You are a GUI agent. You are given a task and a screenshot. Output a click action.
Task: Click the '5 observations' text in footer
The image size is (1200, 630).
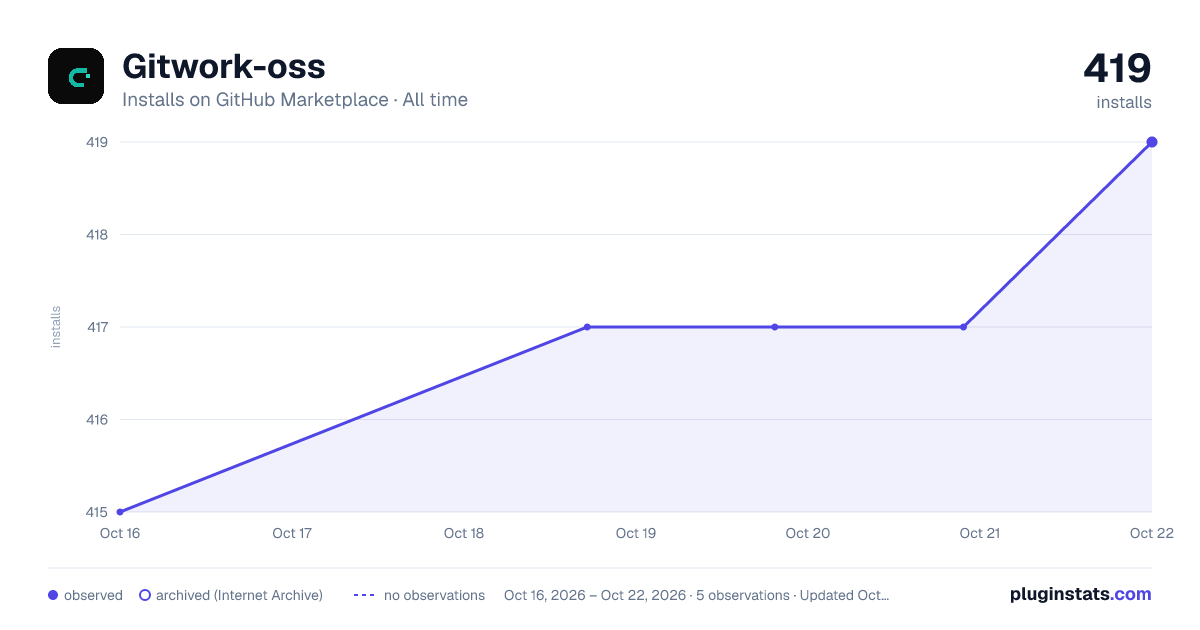(x=742, y=595)
